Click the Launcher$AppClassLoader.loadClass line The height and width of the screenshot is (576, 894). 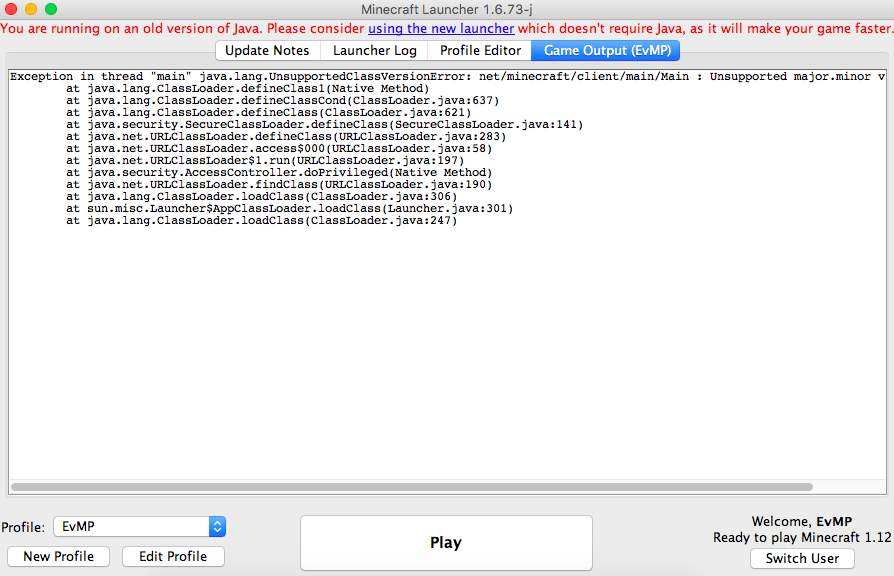[289, 208]
